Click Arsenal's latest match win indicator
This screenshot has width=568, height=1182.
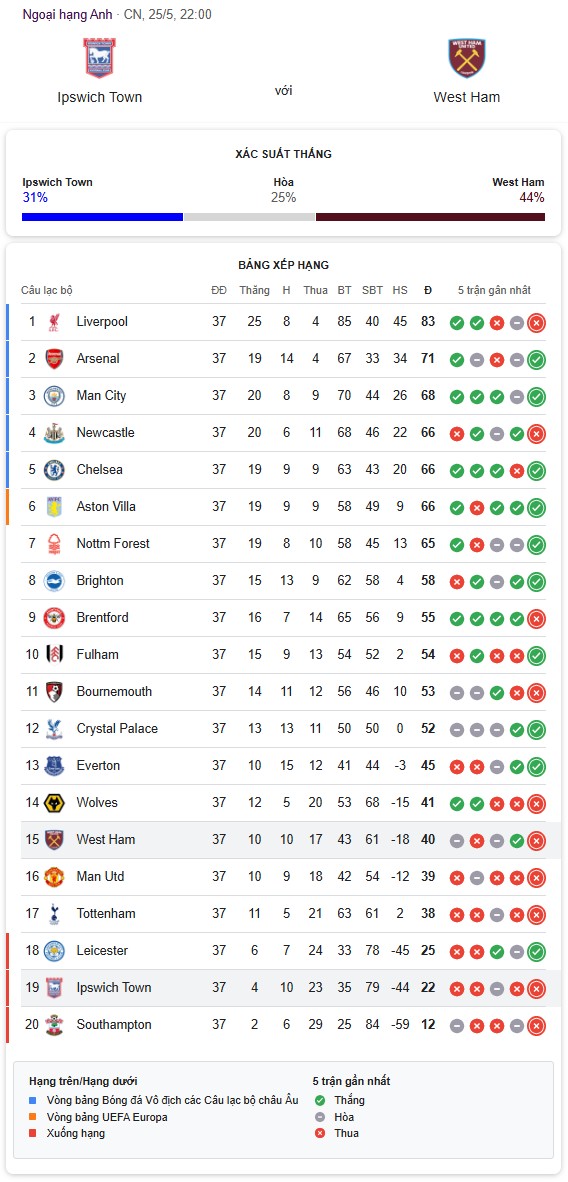(536, 360)
